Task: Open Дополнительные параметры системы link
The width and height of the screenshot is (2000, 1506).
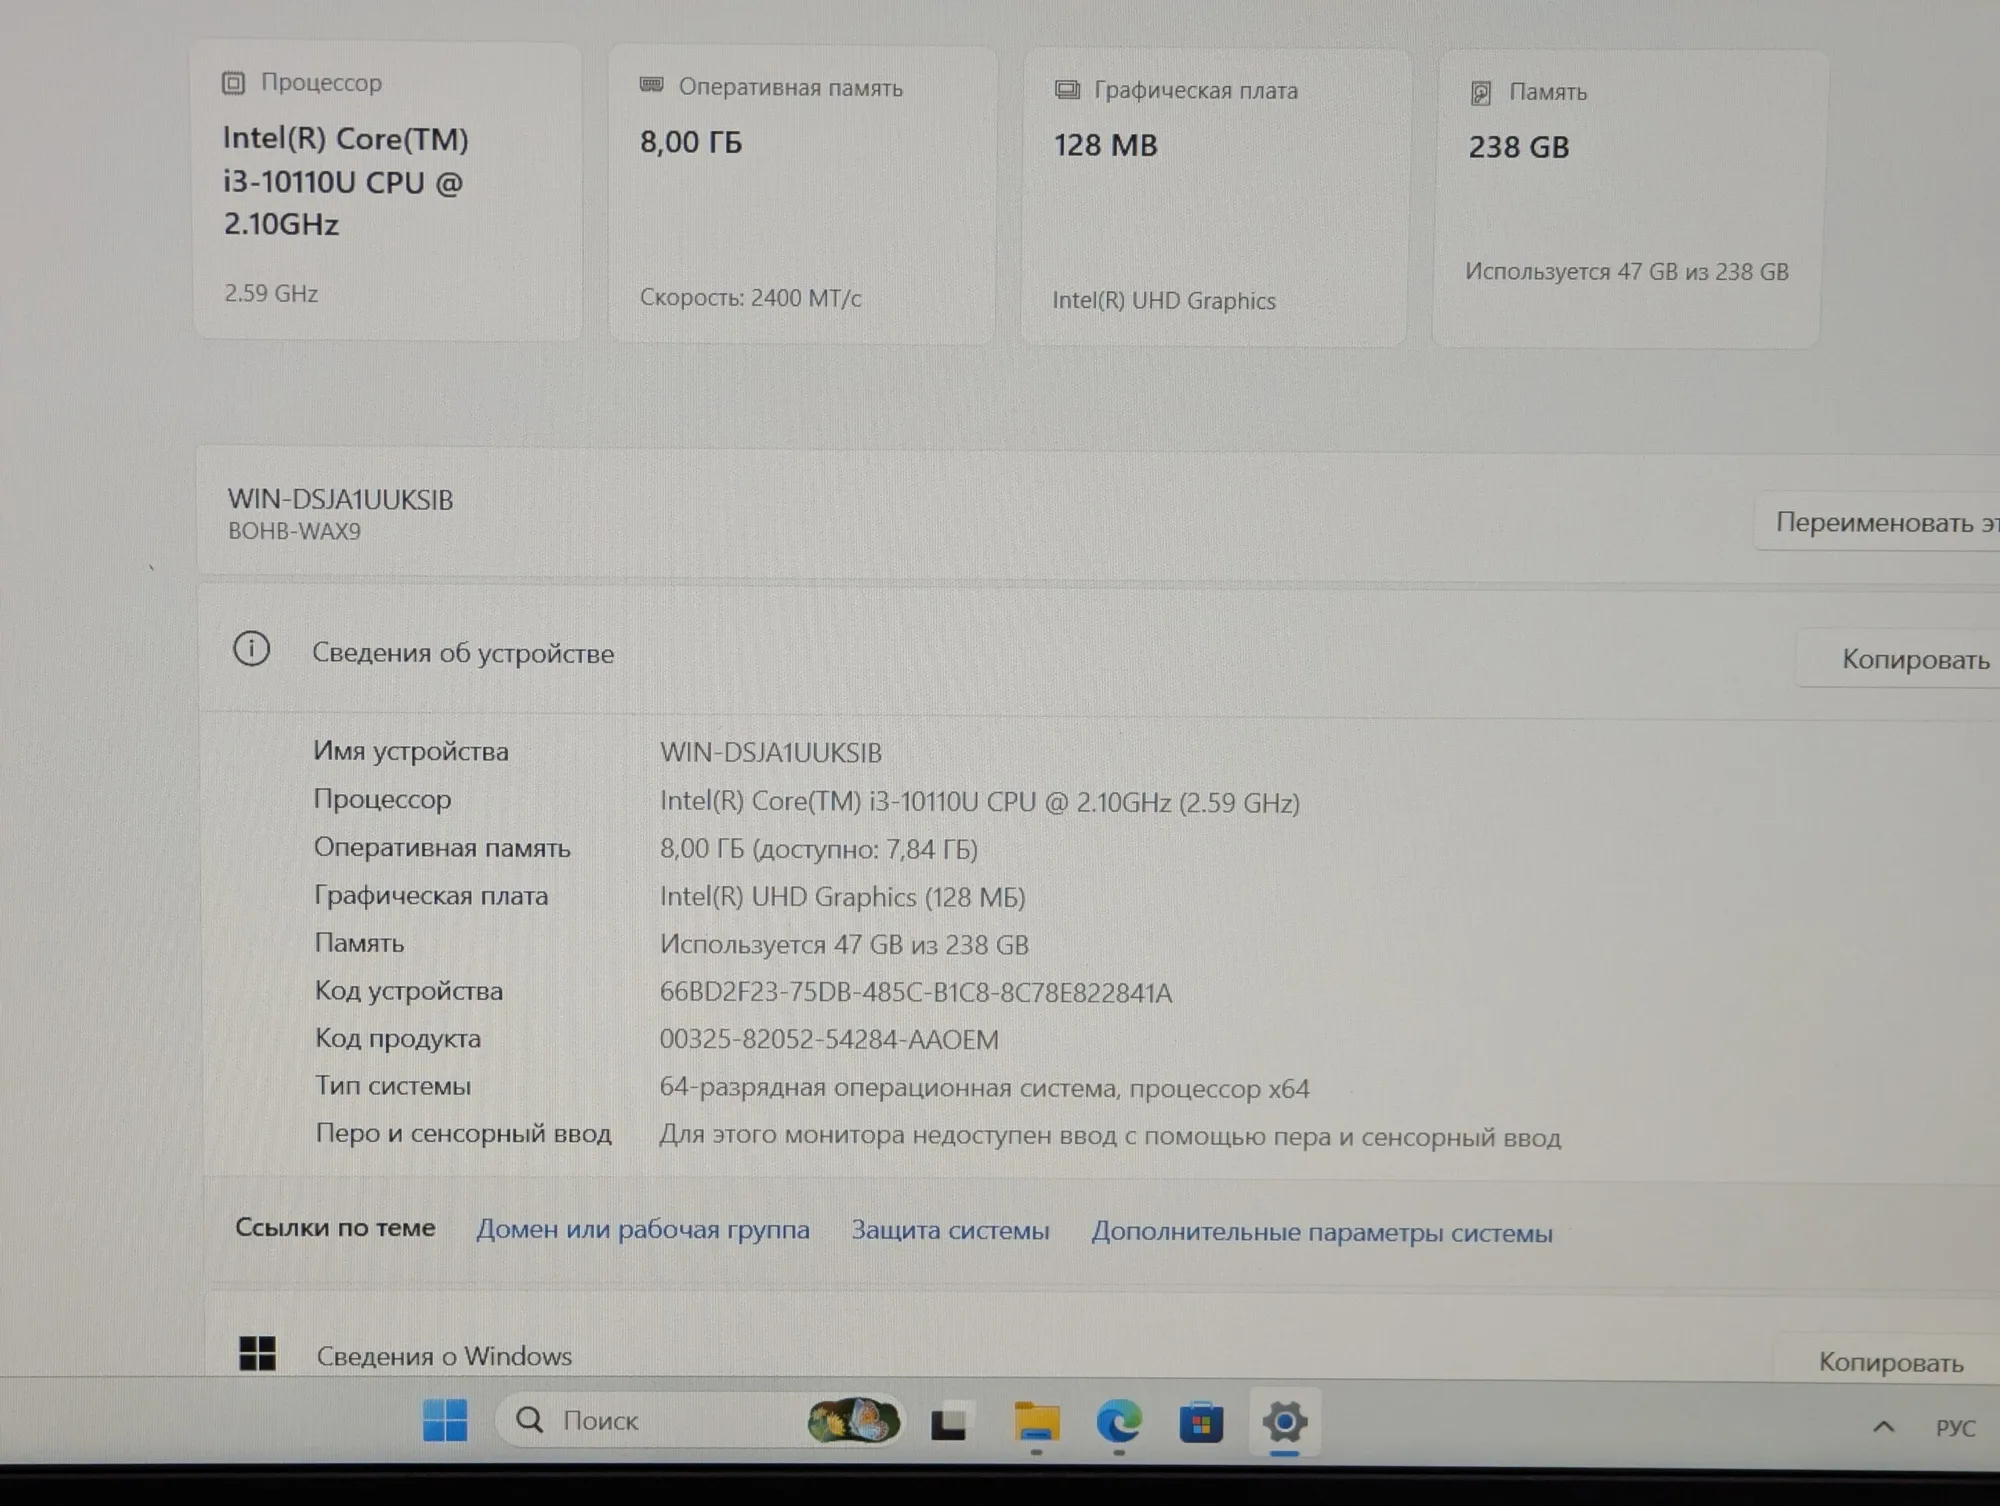Action: 1322,1232
